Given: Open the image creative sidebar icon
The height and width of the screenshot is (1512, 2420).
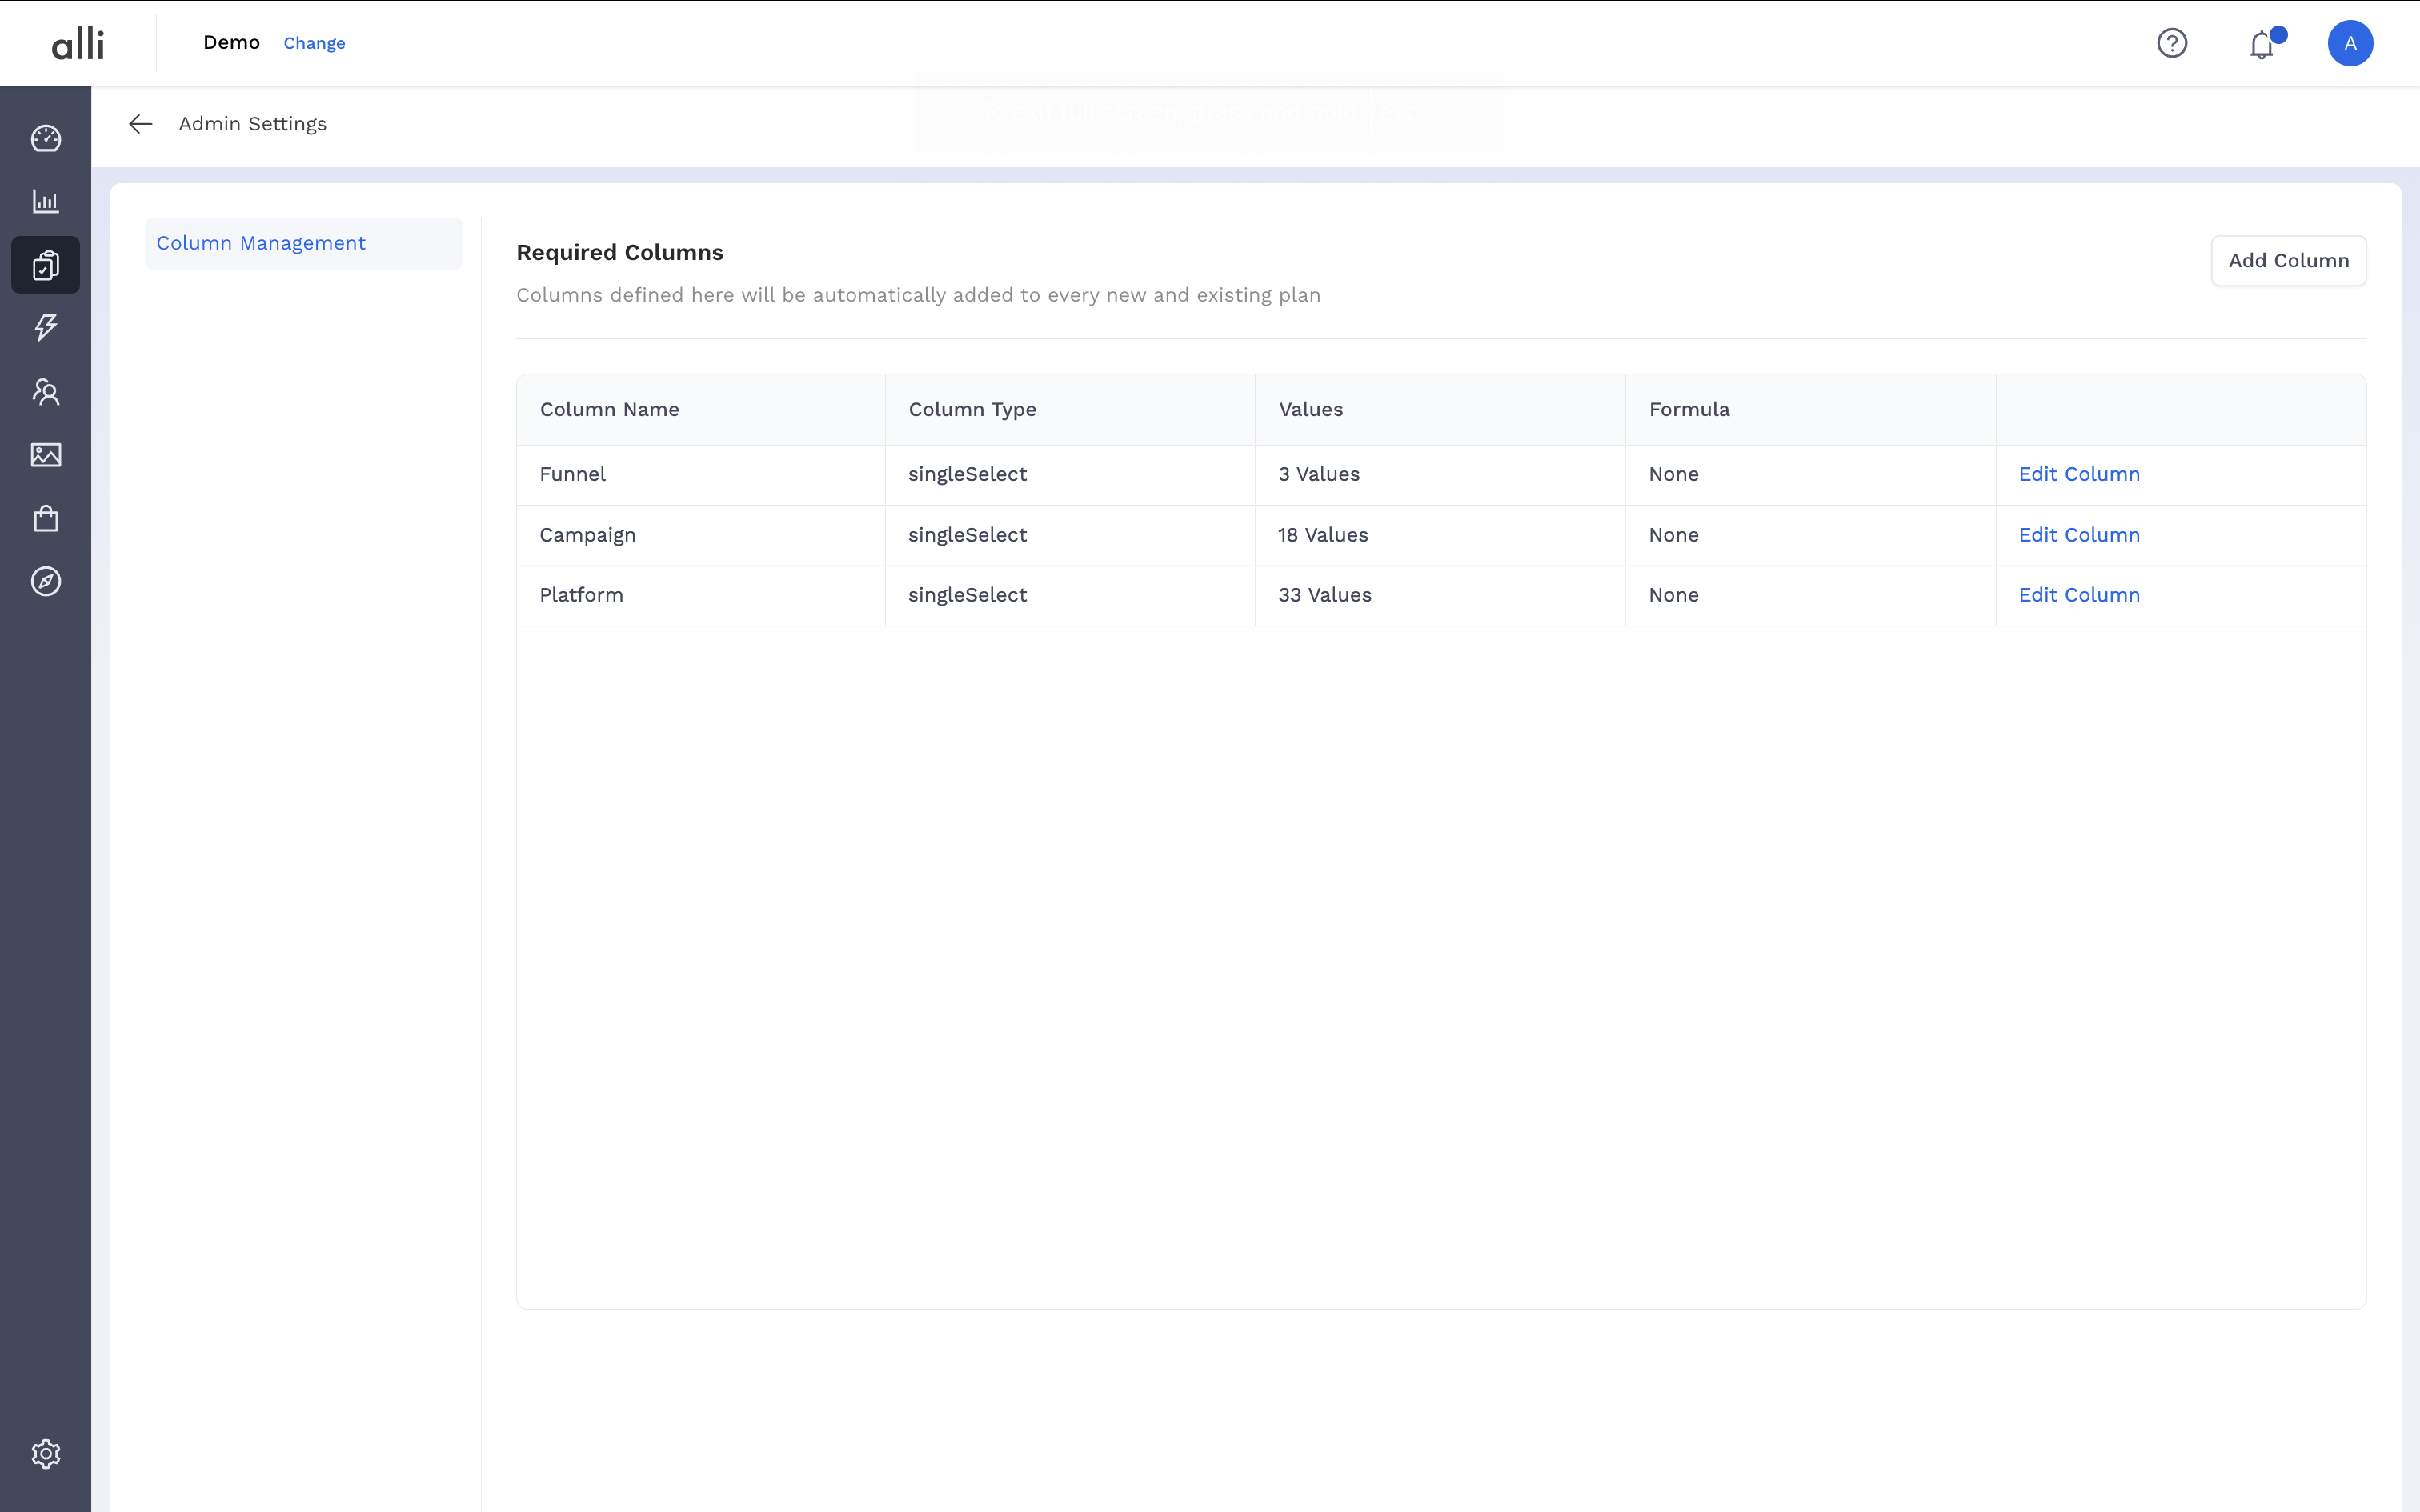Looking at the screenshot, I should [x=46, y=455].
